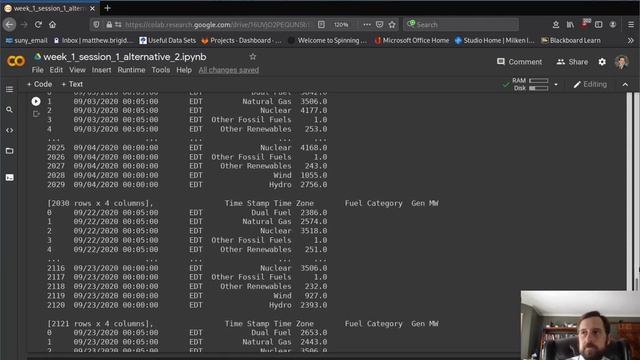
Task: Open the terminal icon in left sidebar
Action: [9, 178]
